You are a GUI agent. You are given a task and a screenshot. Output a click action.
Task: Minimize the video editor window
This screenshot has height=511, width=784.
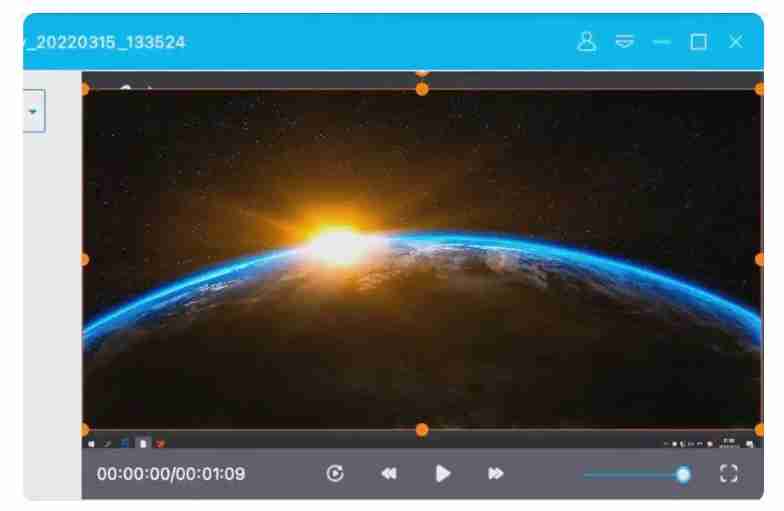coord(662,42)
